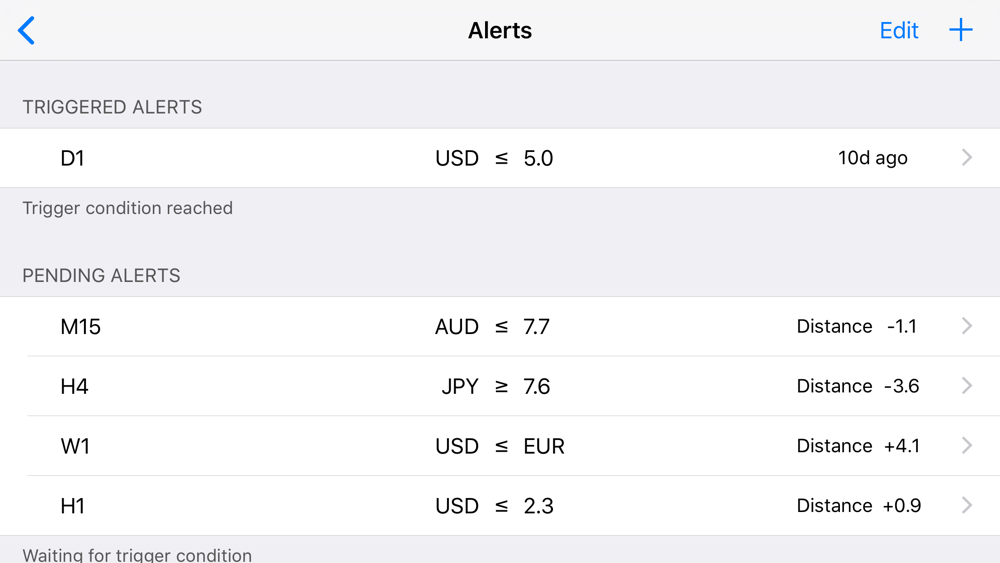This screenshot has height=563, width=1000.
Task: Select the W1 pending alert label
Action: click(76, 446)
